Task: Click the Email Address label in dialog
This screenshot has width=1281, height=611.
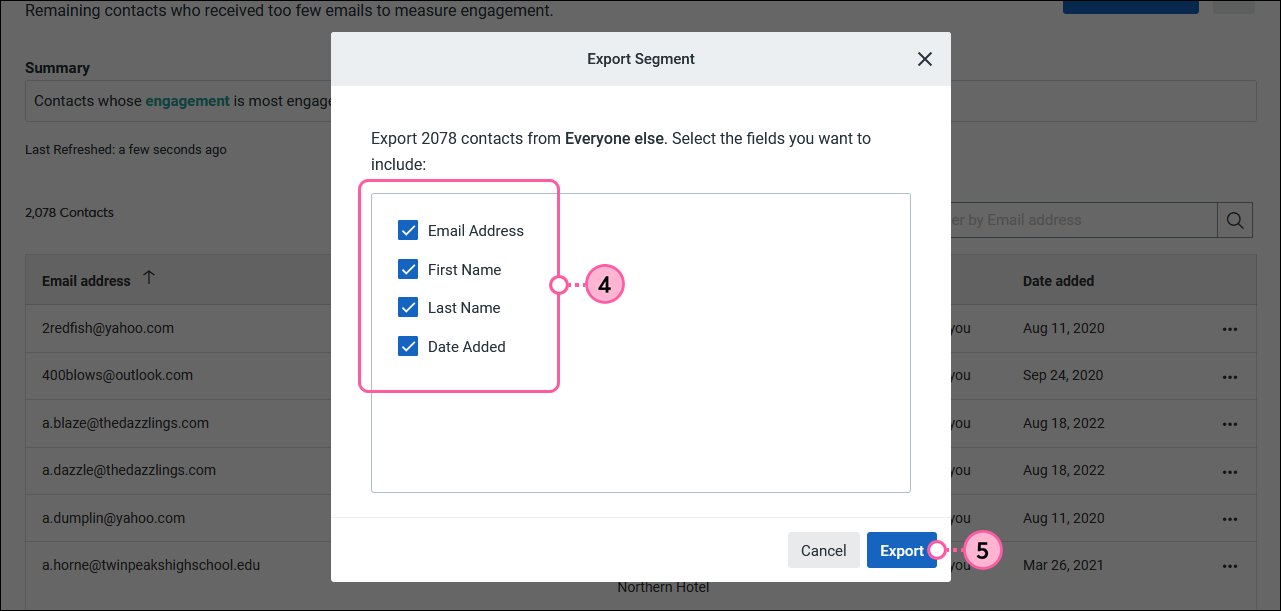Action: tap(476, 231)
